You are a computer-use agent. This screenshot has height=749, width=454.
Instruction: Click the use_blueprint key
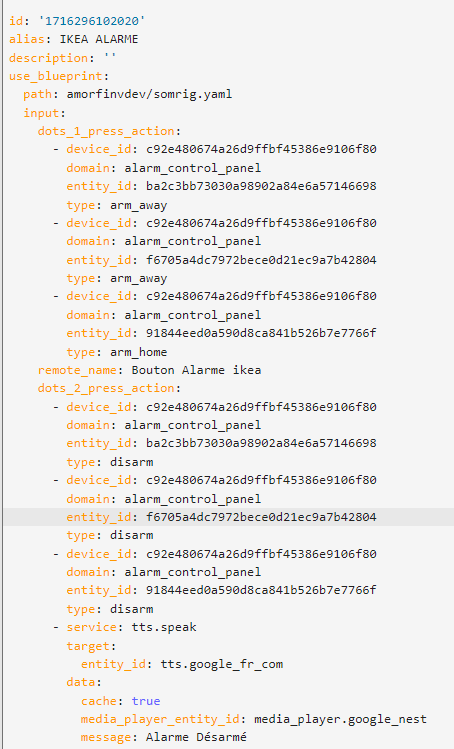[55, 76]
